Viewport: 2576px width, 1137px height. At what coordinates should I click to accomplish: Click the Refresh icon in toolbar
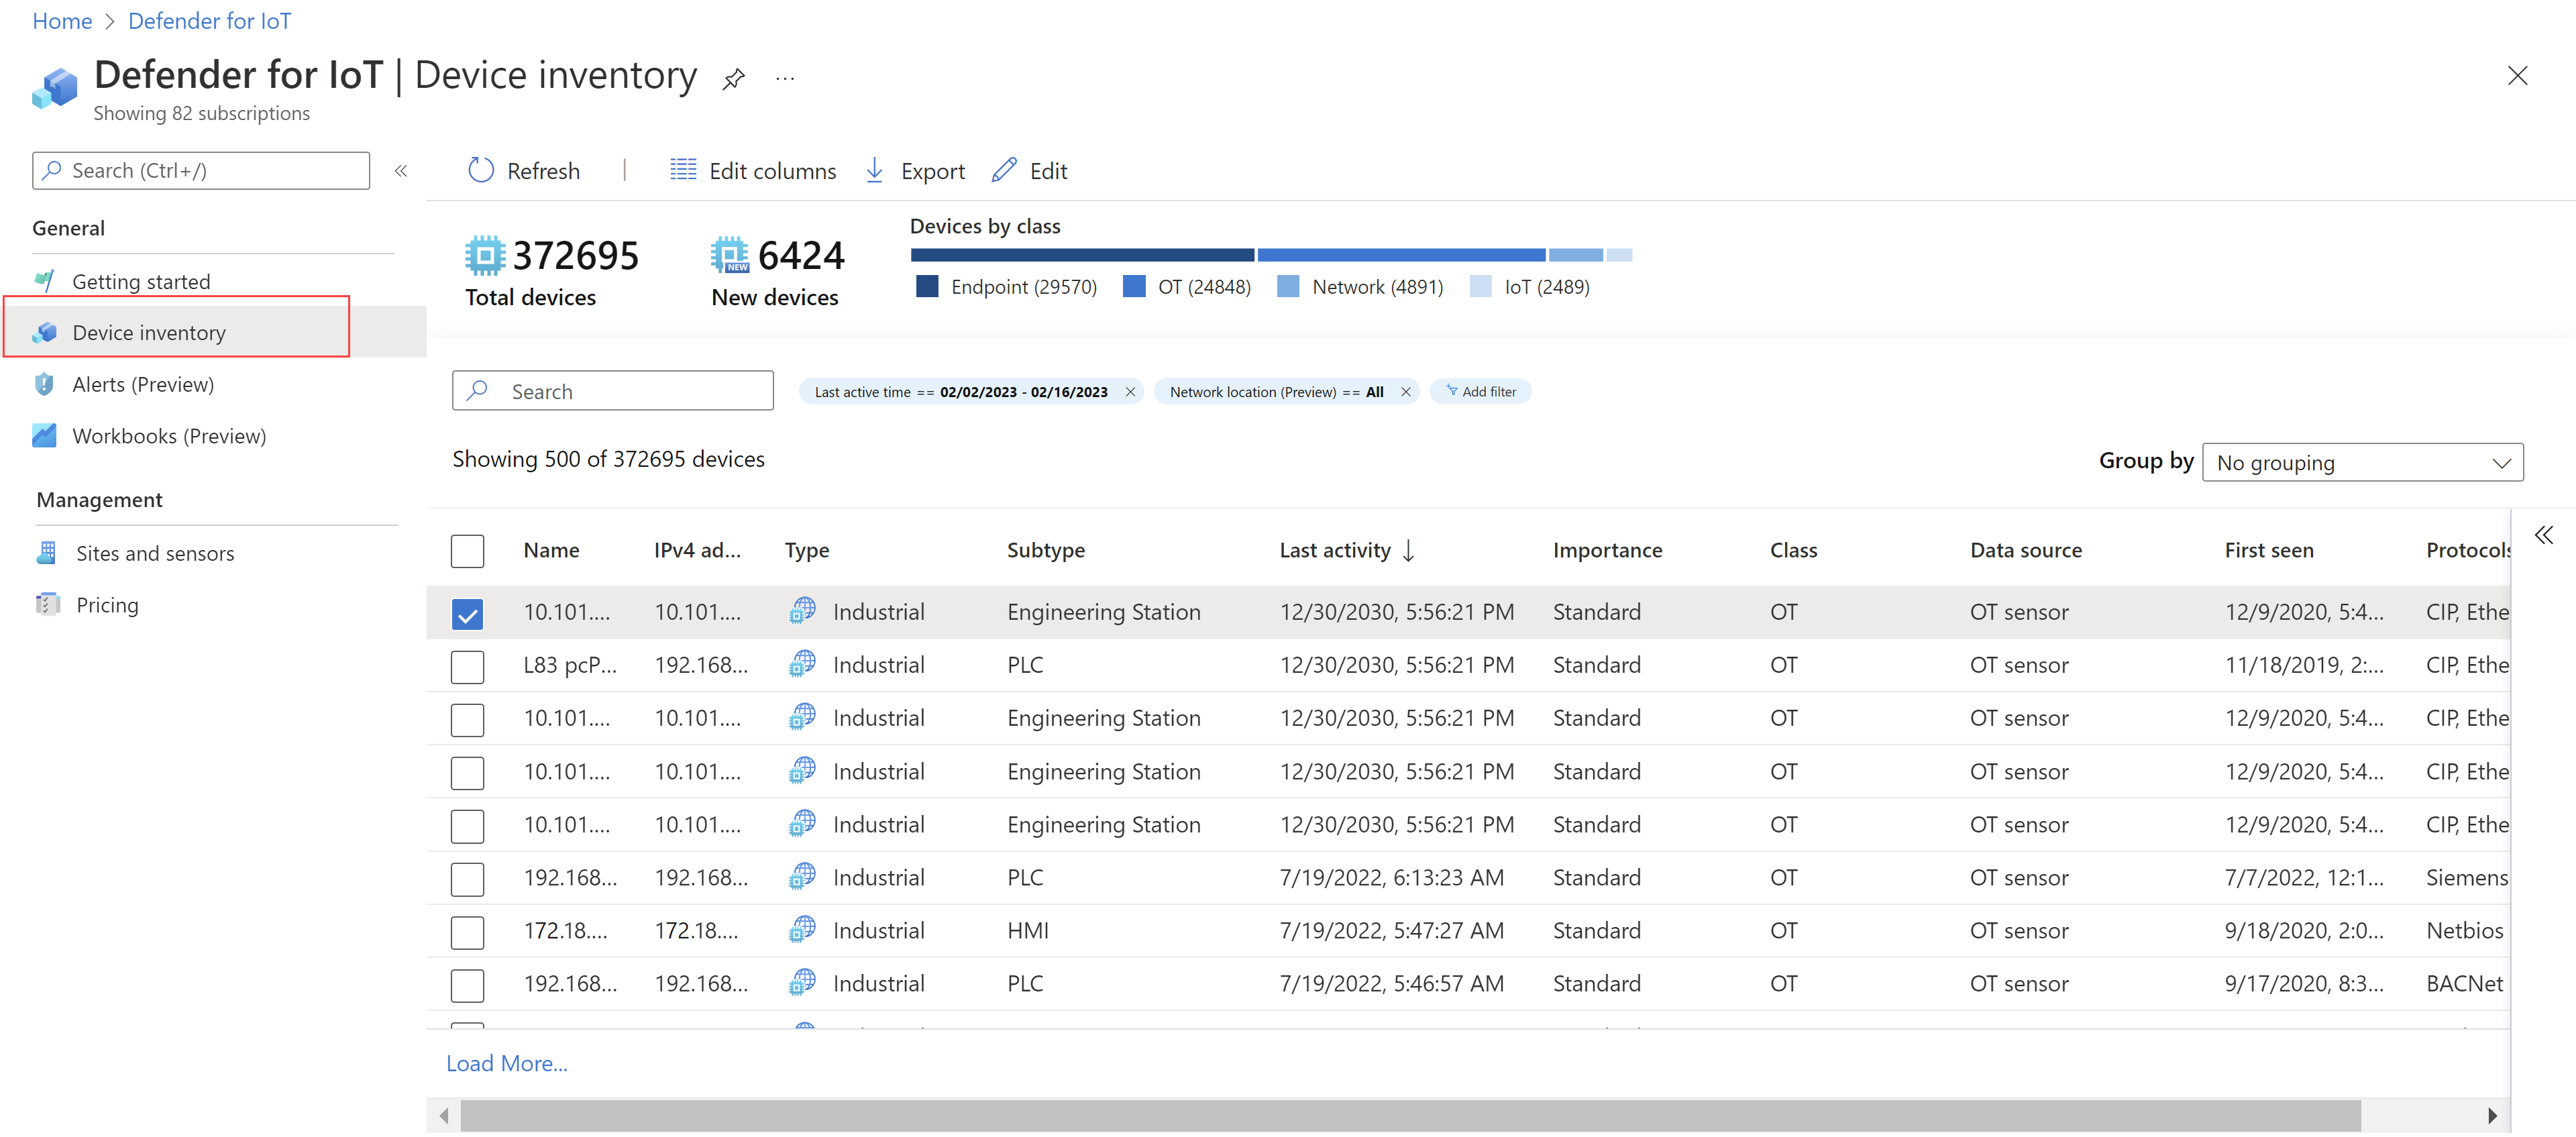point(481,171)
